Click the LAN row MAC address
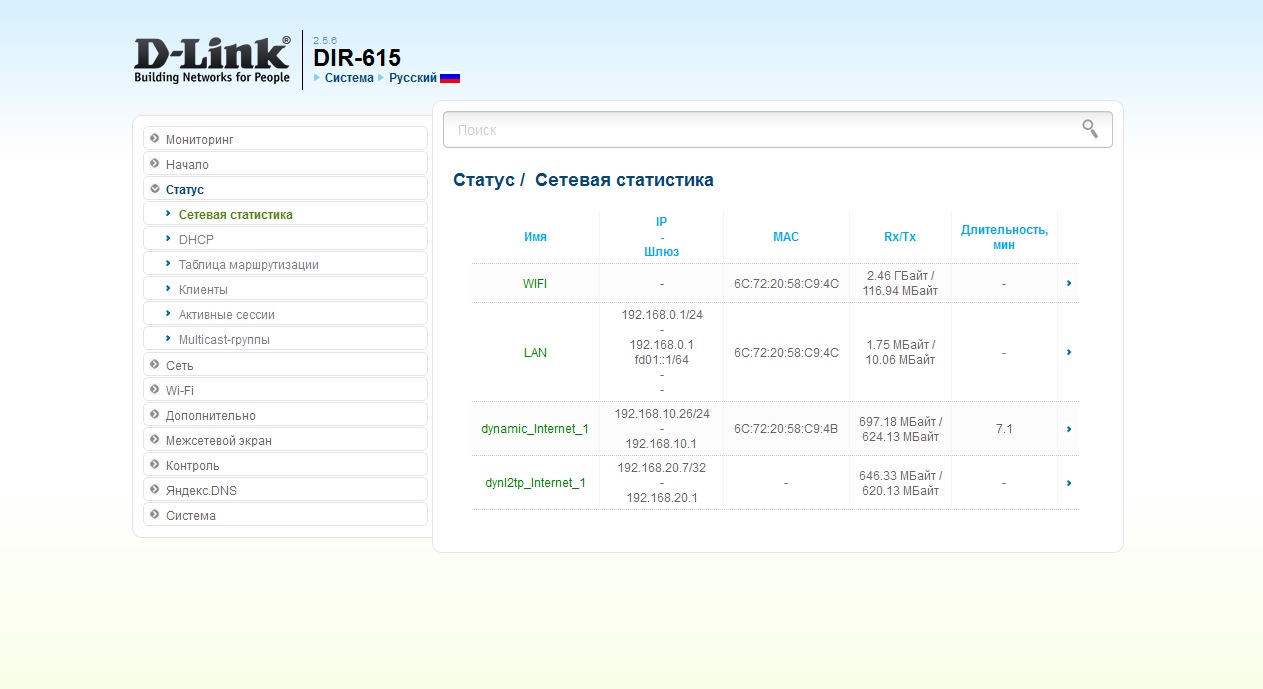Image resolution: width=1263 pixels, height=689 pixels. [x=786, y=353]
